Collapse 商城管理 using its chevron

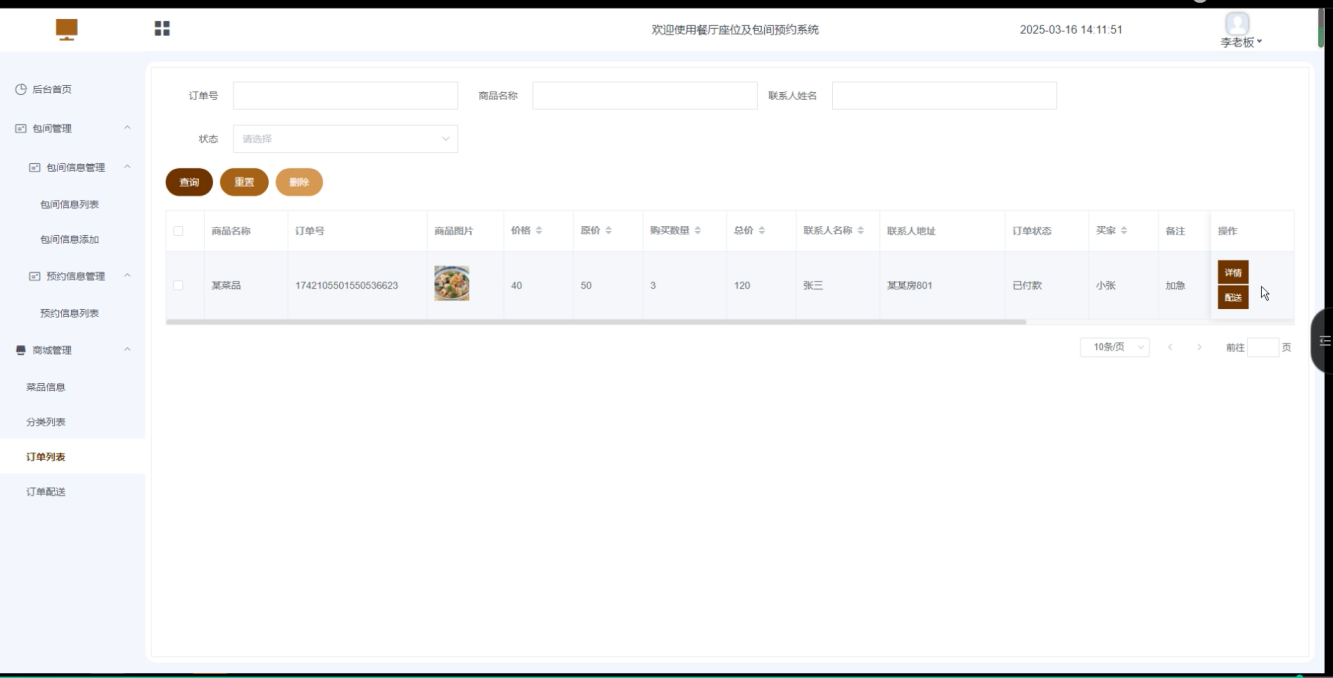127,350
